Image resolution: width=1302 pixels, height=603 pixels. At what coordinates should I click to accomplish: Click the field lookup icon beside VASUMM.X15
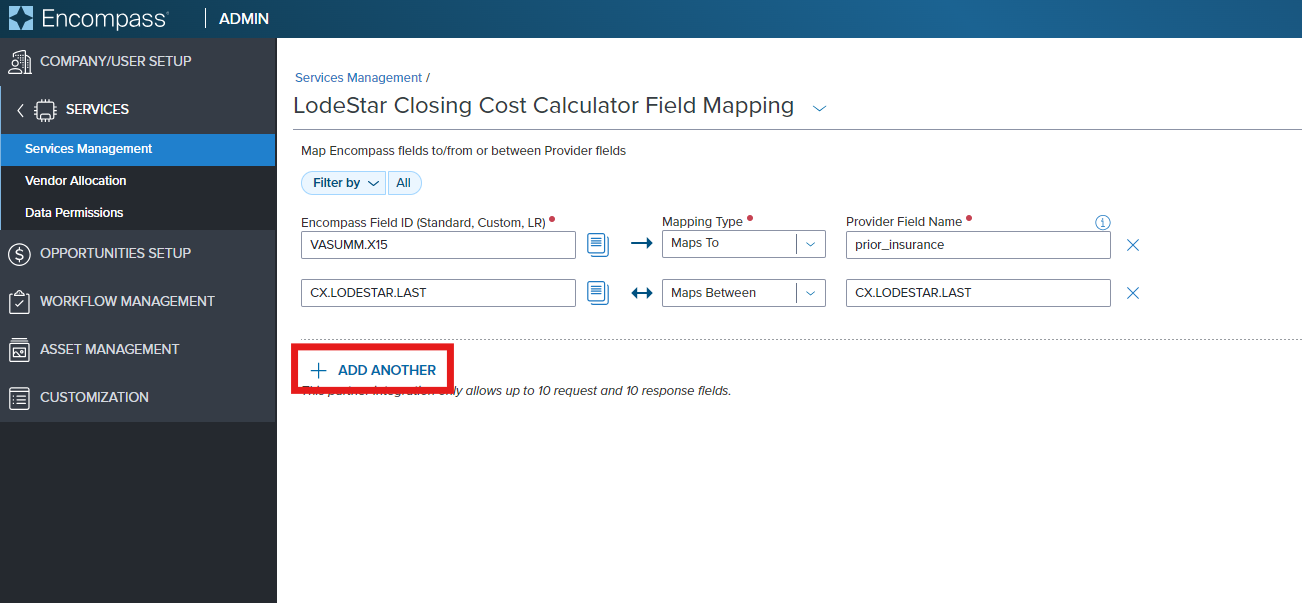pos(597,244)
